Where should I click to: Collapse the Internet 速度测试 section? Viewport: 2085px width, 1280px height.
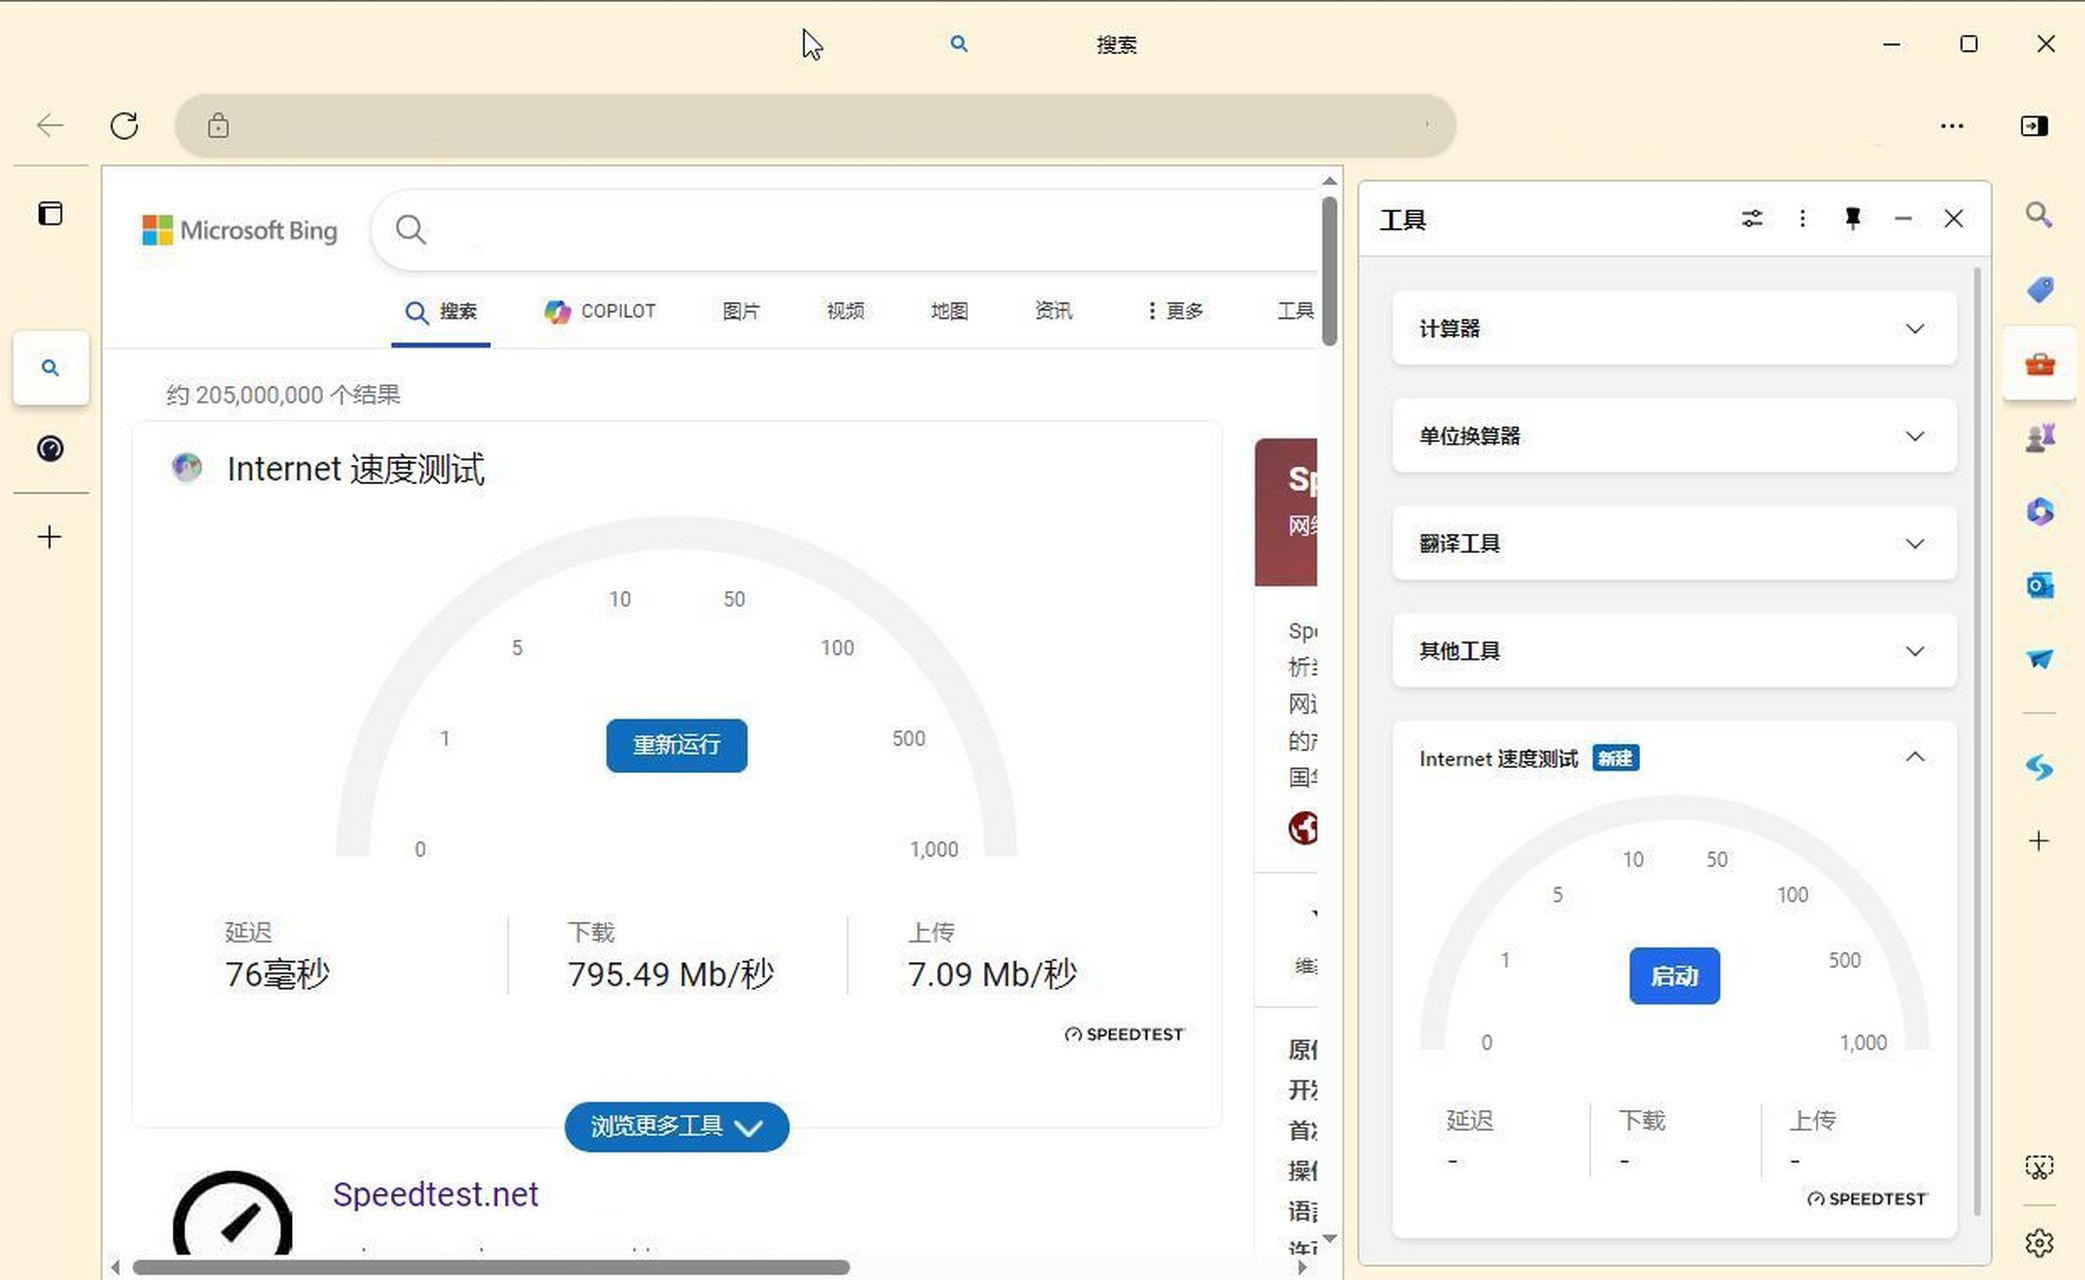point(1914,757)
